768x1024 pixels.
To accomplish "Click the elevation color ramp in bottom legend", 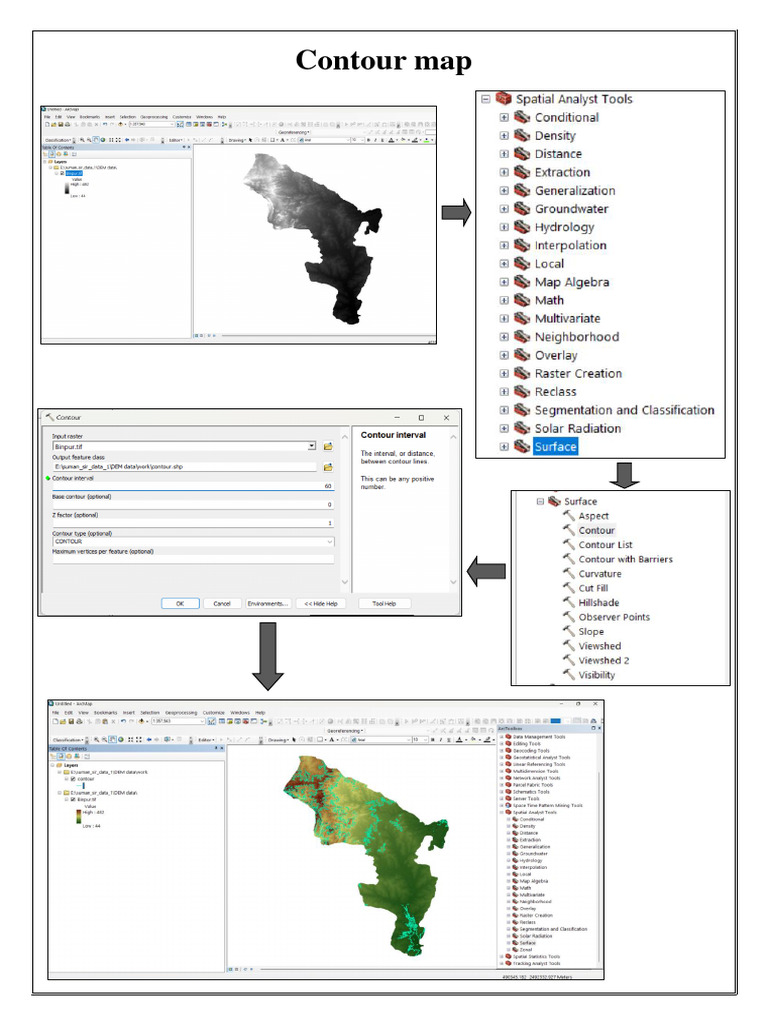I will (78, 818).
